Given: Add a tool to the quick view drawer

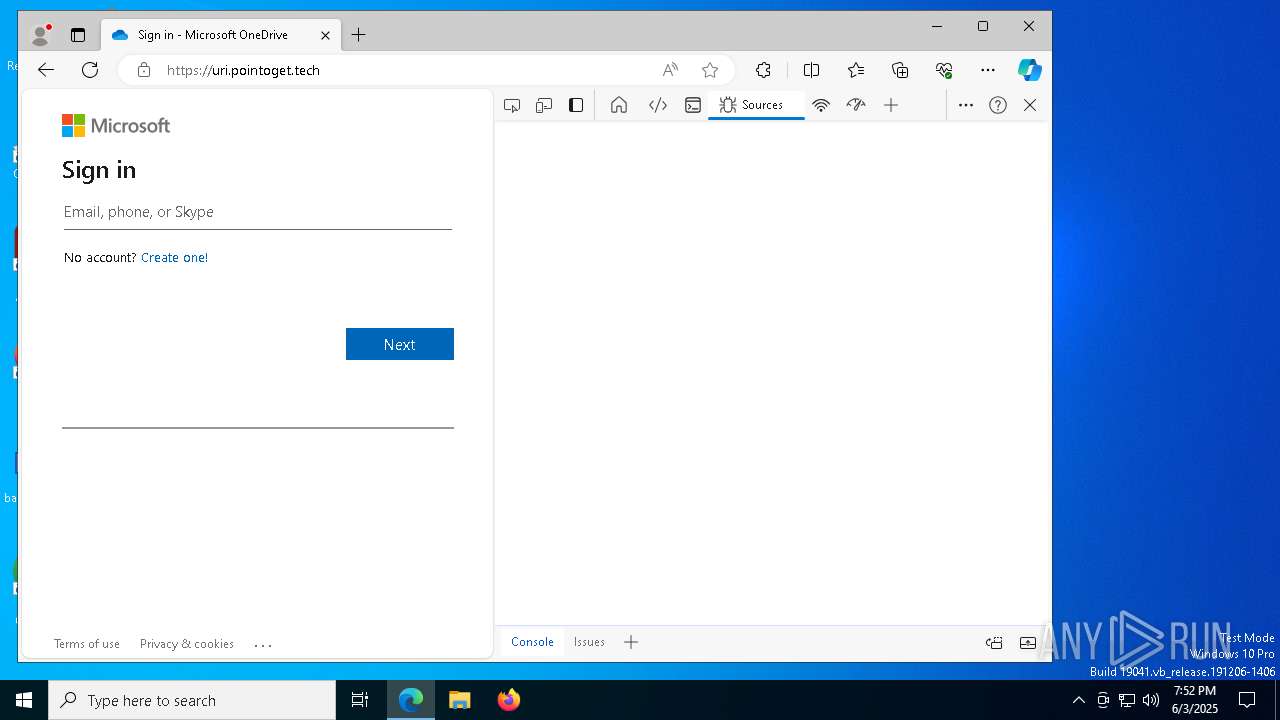Looking at the screenshot, I should click(631, 642).
